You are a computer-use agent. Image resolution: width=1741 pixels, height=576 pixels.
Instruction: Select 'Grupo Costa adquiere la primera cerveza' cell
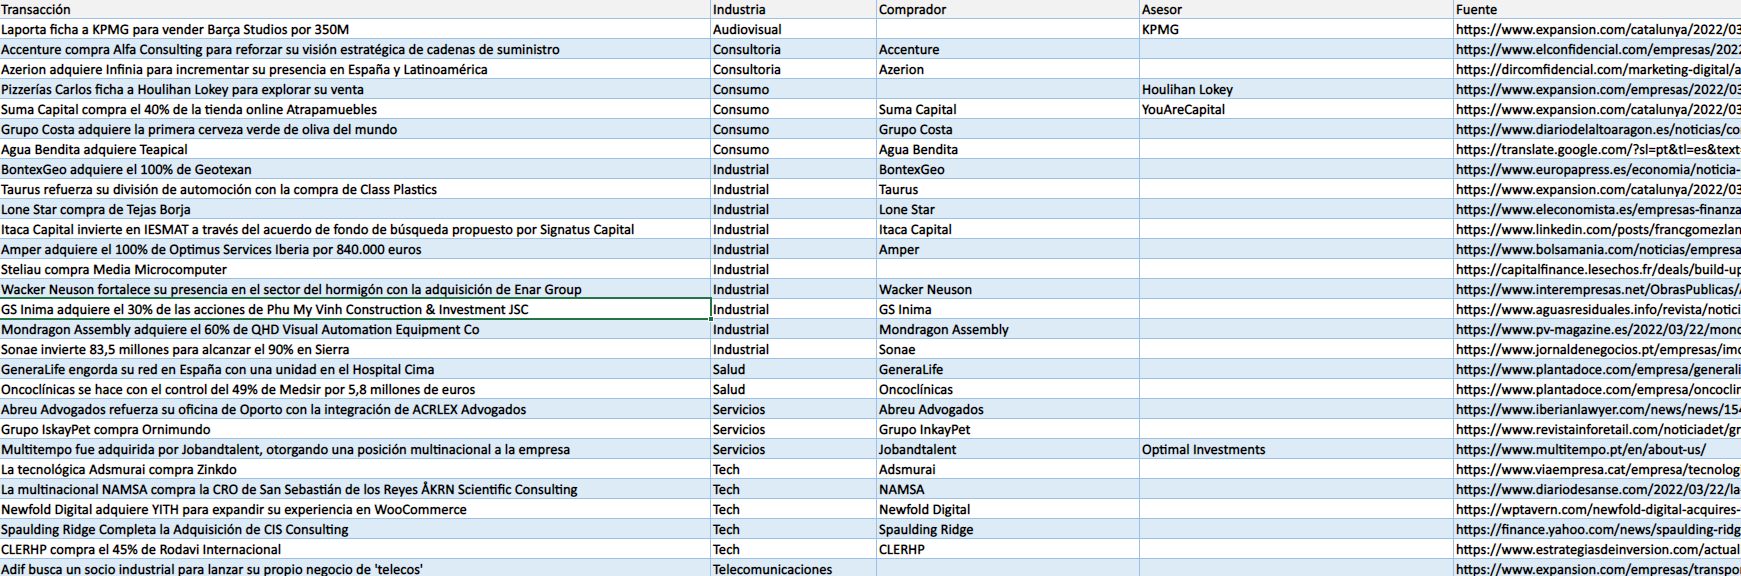pyautogui.click(x=355, y=129)
